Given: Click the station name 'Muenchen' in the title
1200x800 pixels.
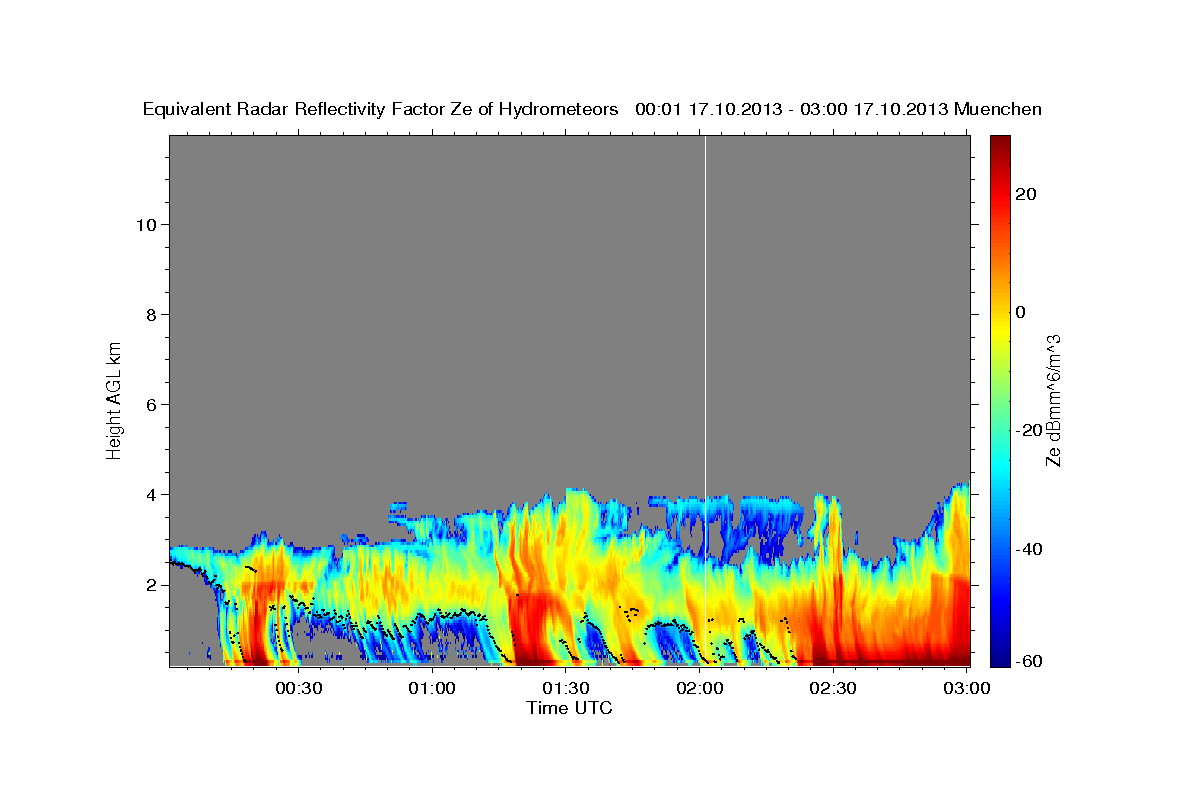Looking at the screenshot, I should click(x=998, y=109).
